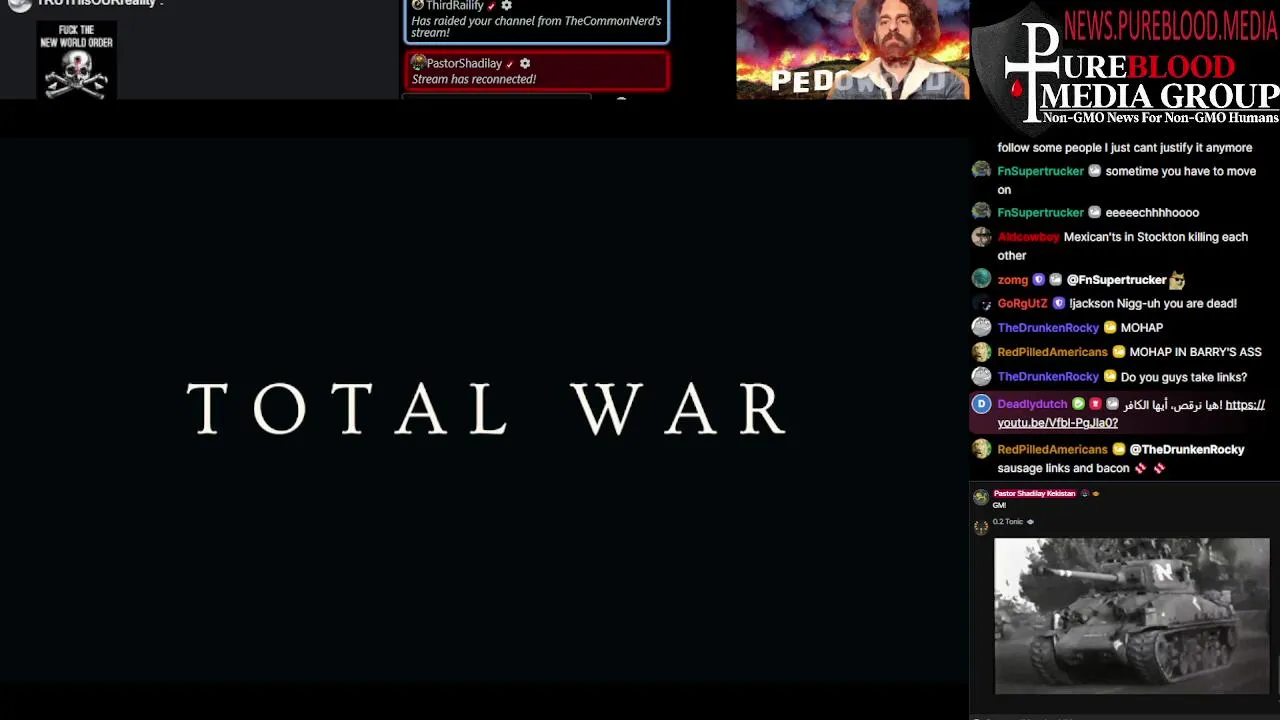This screenshot has width=1280, height=720.
Task: Click doge sunglasses emoji in zomg's message
Action: click(x=1177, y=279)
